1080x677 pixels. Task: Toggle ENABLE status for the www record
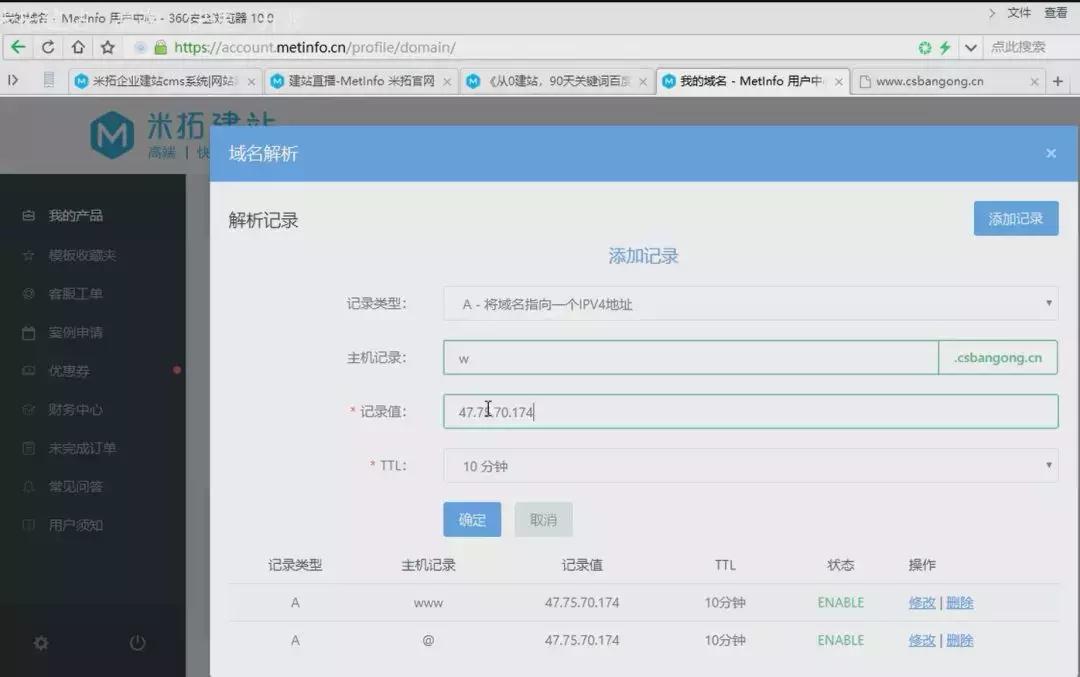(x=840, y=602)
